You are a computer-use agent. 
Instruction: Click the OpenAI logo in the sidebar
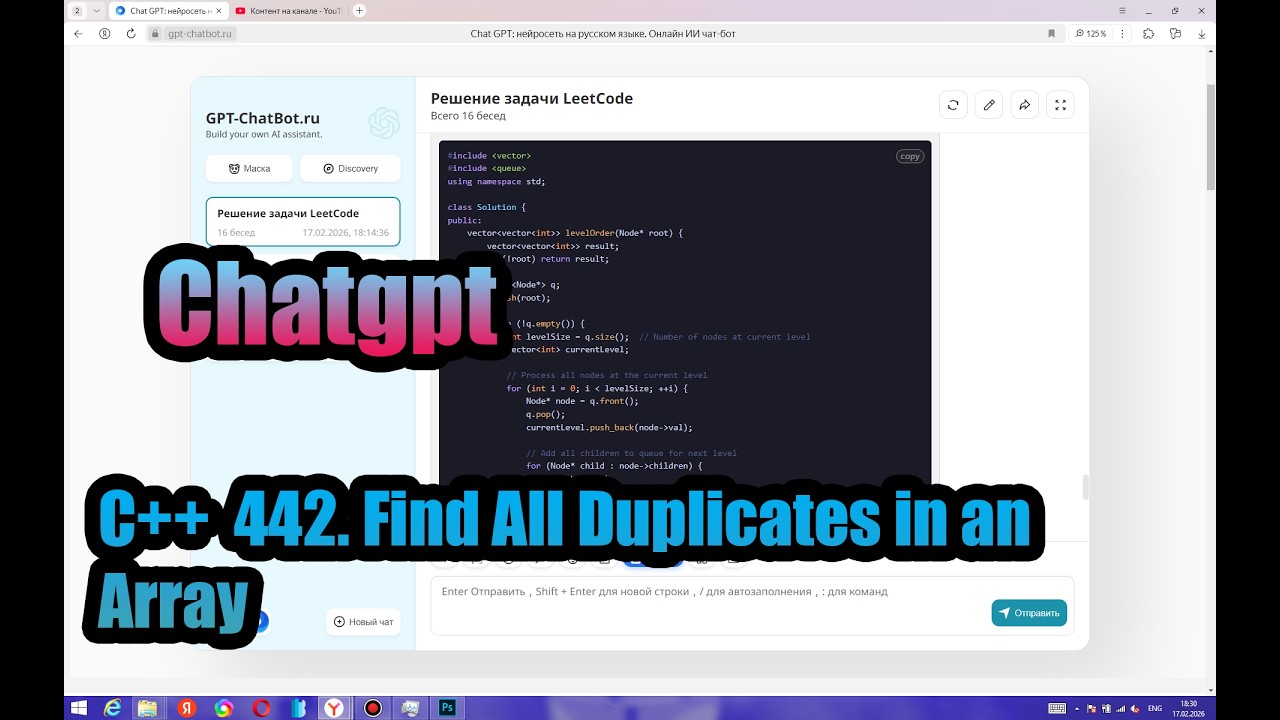pyautogui.click(x=384, y=123)
